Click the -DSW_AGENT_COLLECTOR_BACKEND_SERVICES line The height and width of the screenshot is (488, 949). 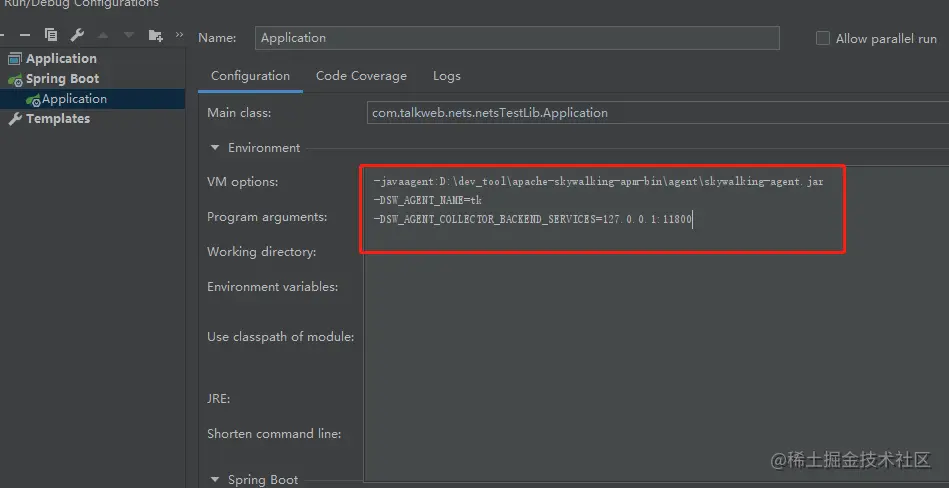[533, 219]
